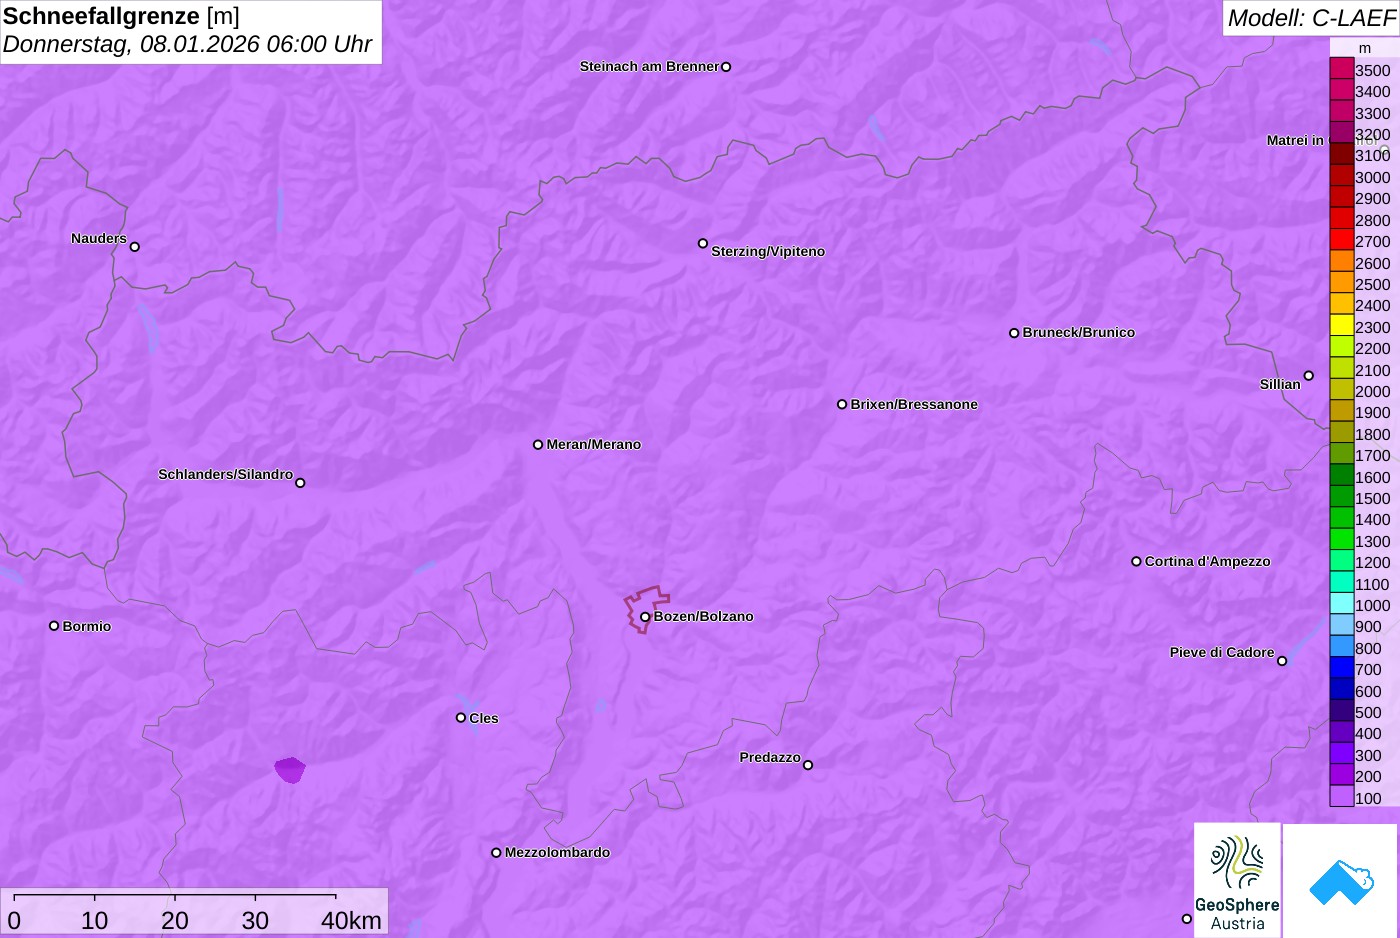Viewport: 1400px width, 938px height.
Task: Click the 700 m blue legend swatch
Action: (x=1342, y=668)
